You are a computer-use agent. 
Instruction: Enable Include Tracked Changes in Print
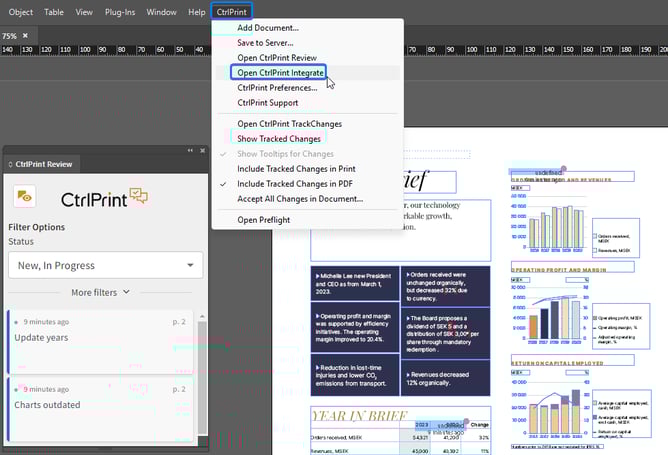296,169
